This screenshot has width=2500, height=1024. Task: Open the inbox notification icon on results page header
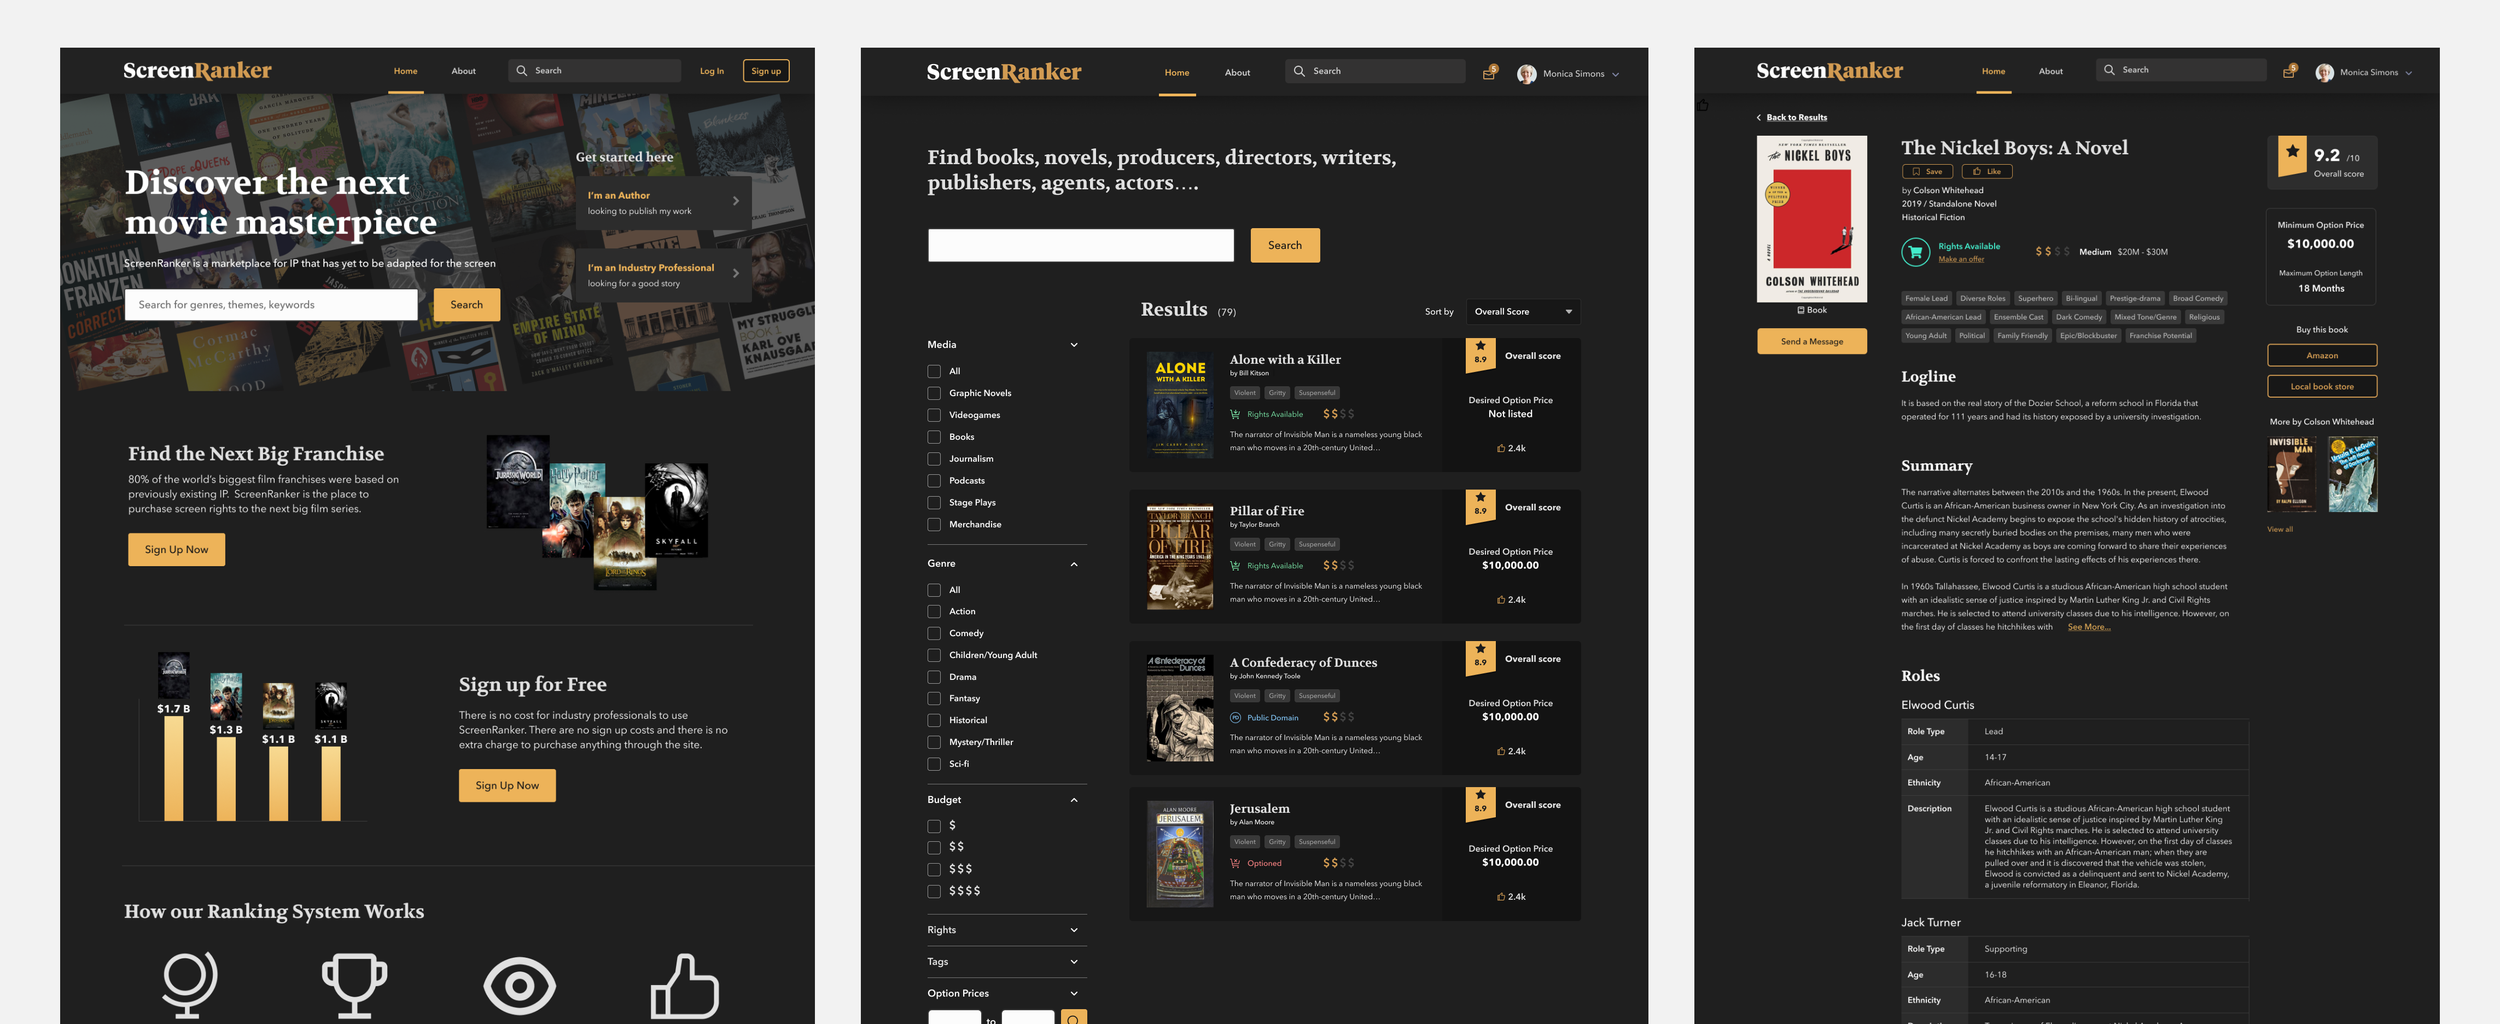tap(1489, 72)
